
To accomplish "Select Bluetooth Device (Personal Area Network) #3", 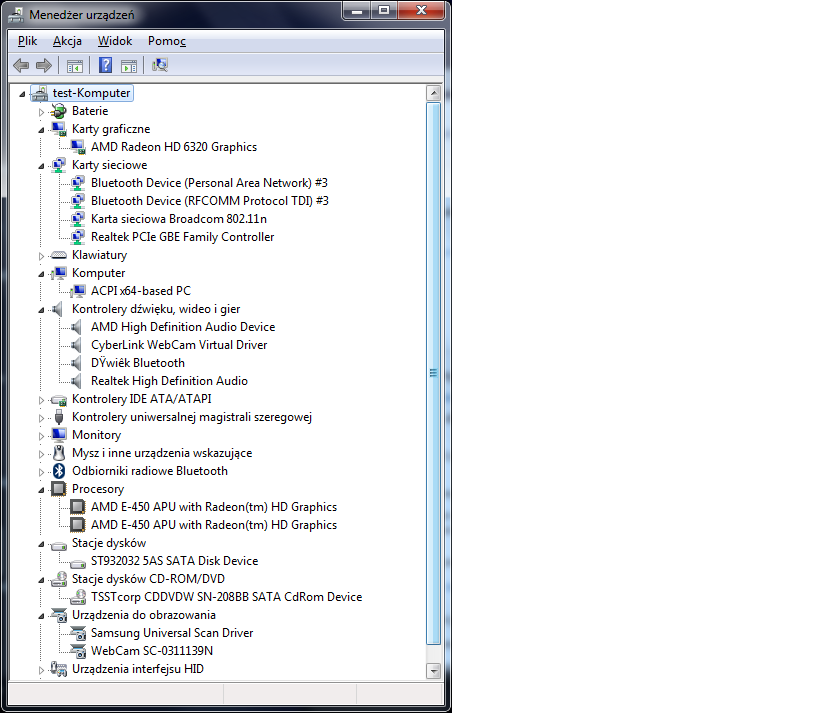I will [x=209, y=183].
